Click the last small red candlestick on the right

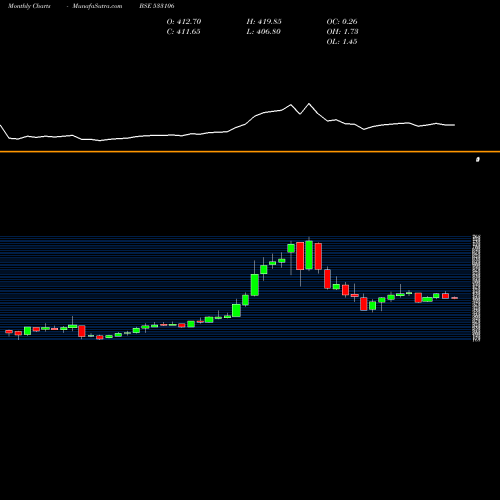coord(455,298)
